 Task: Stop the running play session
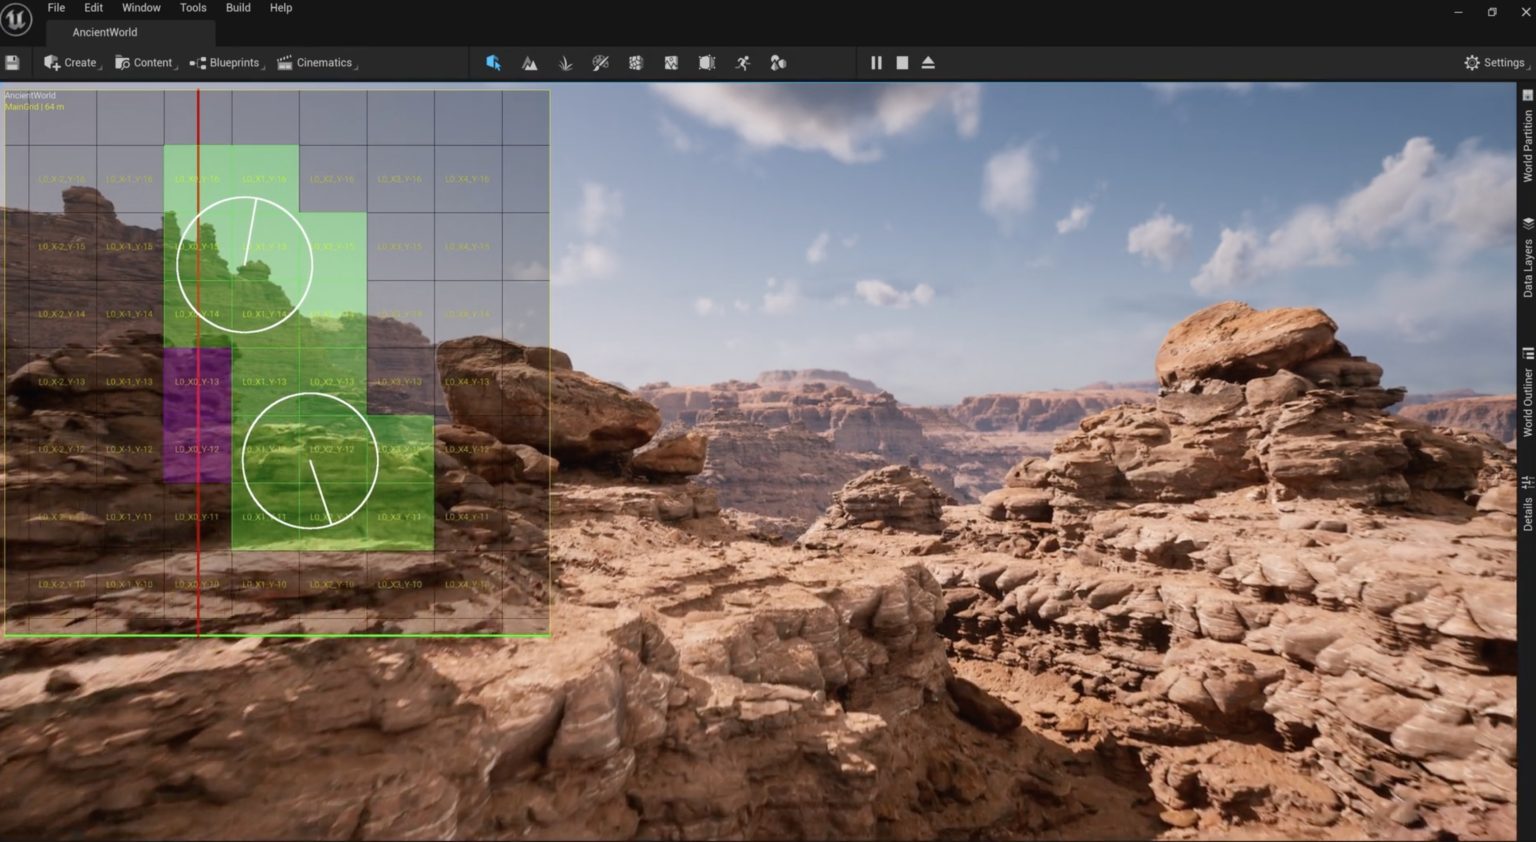pos(902,63)
